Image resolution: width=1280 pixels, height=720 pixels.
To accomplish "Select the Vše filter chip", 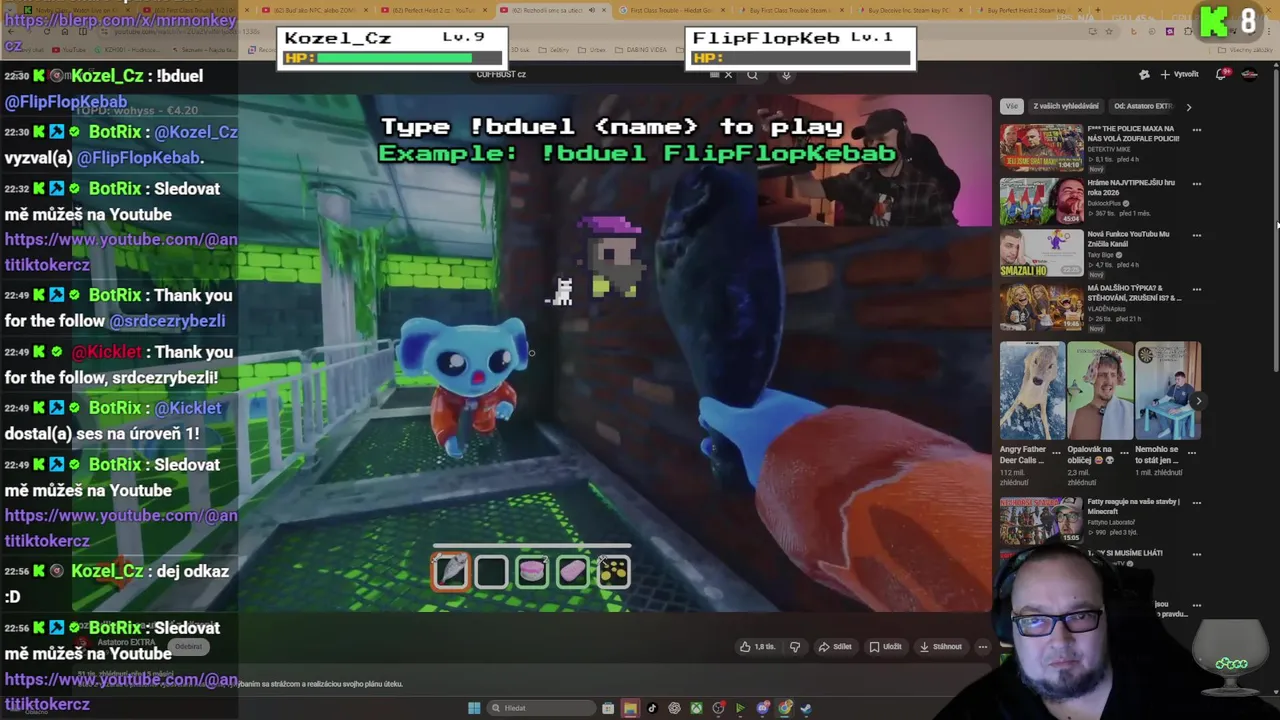I will pos(1012,106).
